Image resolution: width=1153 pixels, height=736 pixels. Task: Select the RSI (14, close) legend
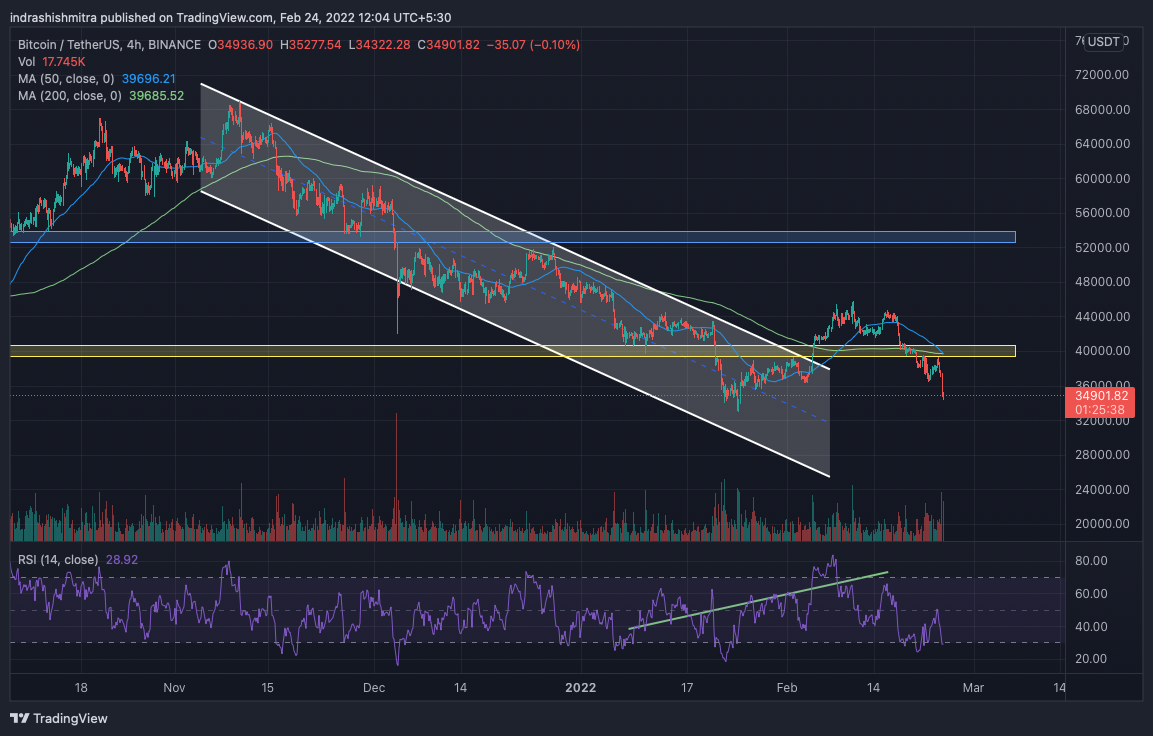pyautogui.click(x=56, y=559)
